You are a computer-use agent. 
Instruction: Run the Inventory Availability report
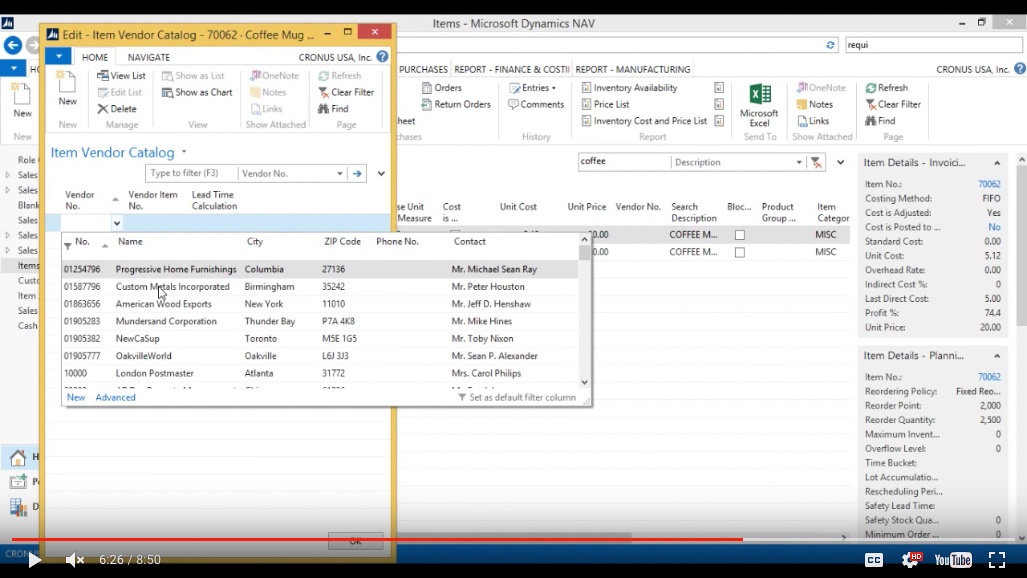tap(629, 88)
